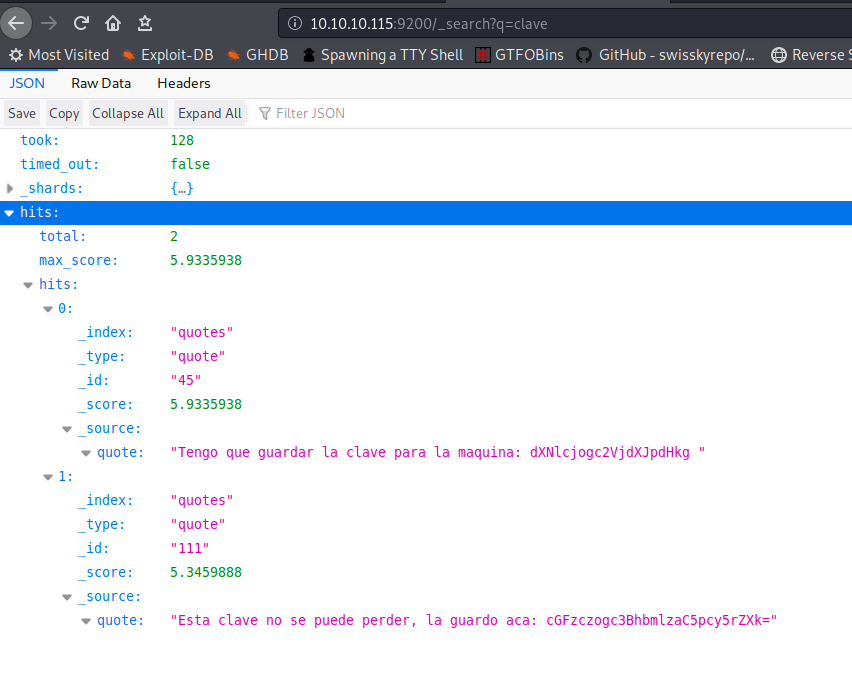Click the quote text containing dXNlcjogc2VjdXJpdHkg
852x675 pixels.
(437, 453)
